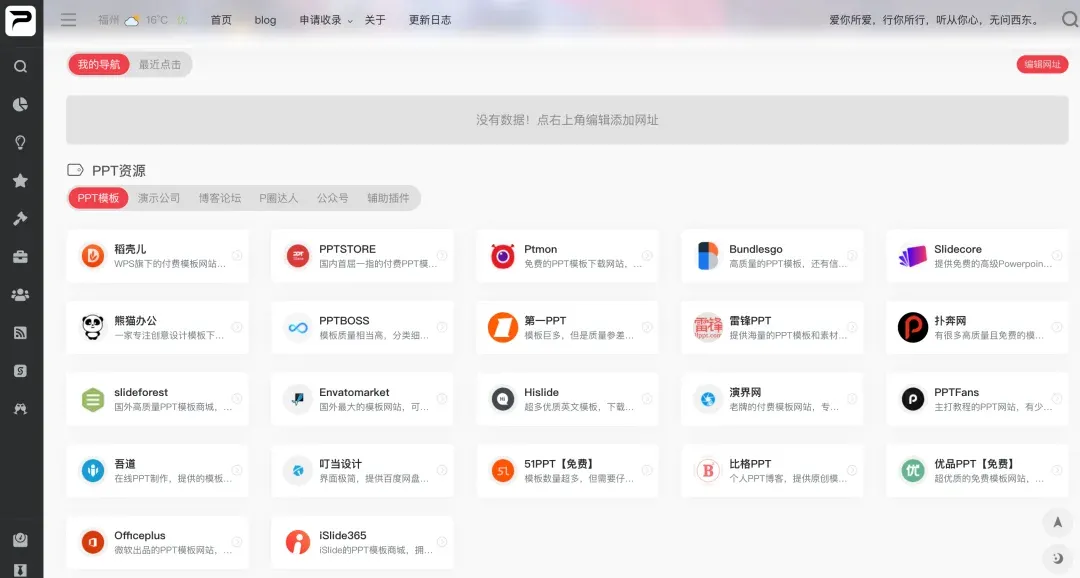
Task: Click the clock tray icon near the sidebar bottom
Action: click(21, 539)
